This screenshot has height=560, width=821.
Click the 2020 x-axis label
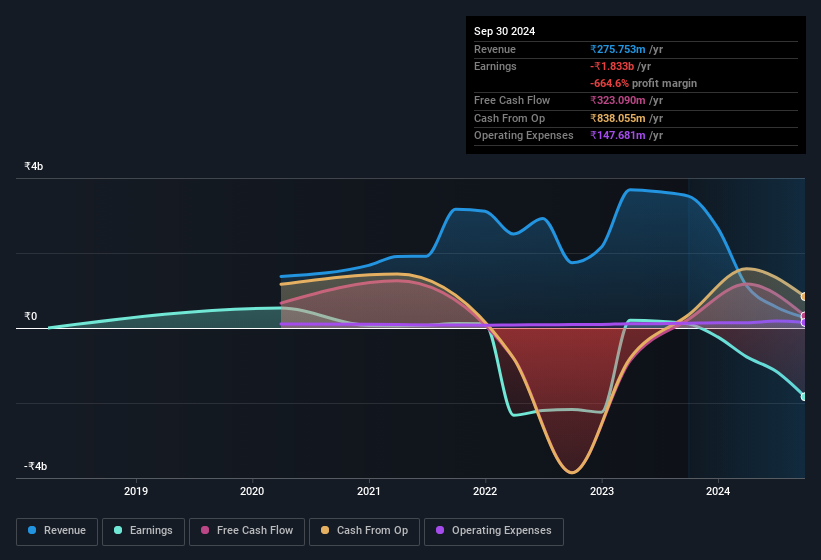(252, 491)
